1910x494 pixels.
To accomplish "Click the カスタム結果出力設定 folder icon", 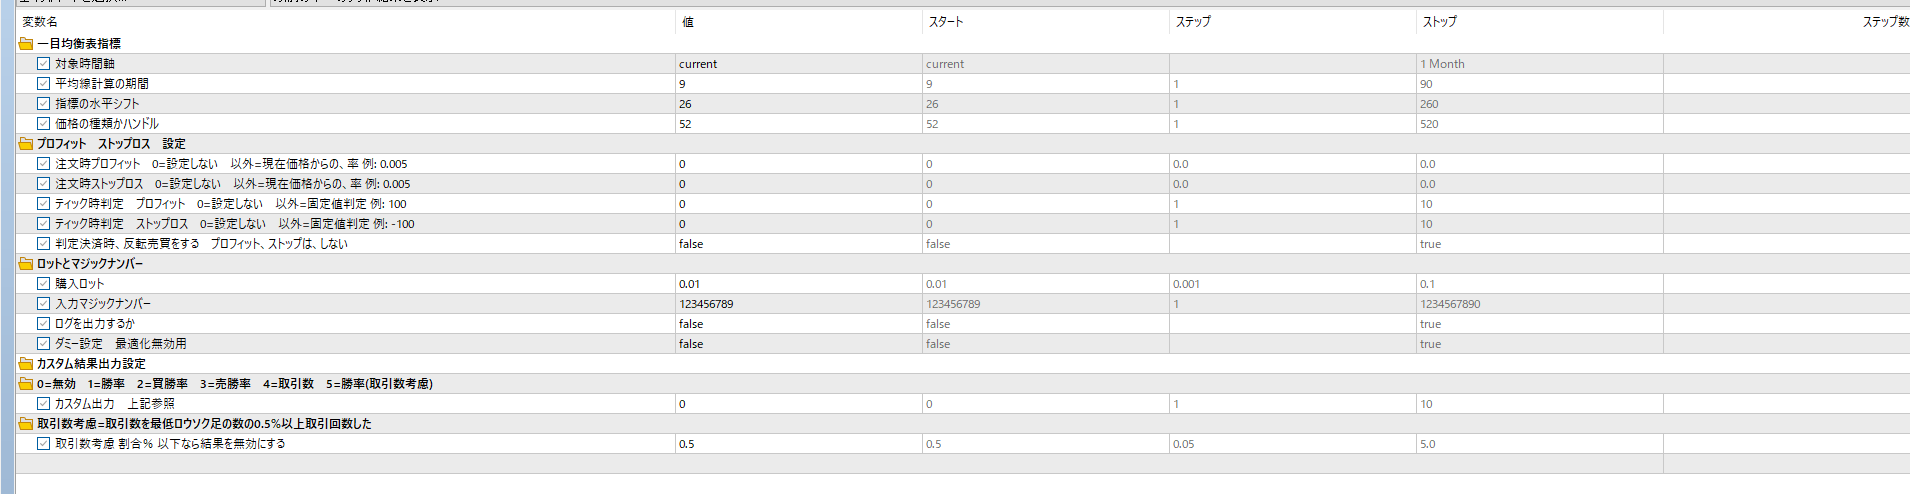I will coord(26,364).
